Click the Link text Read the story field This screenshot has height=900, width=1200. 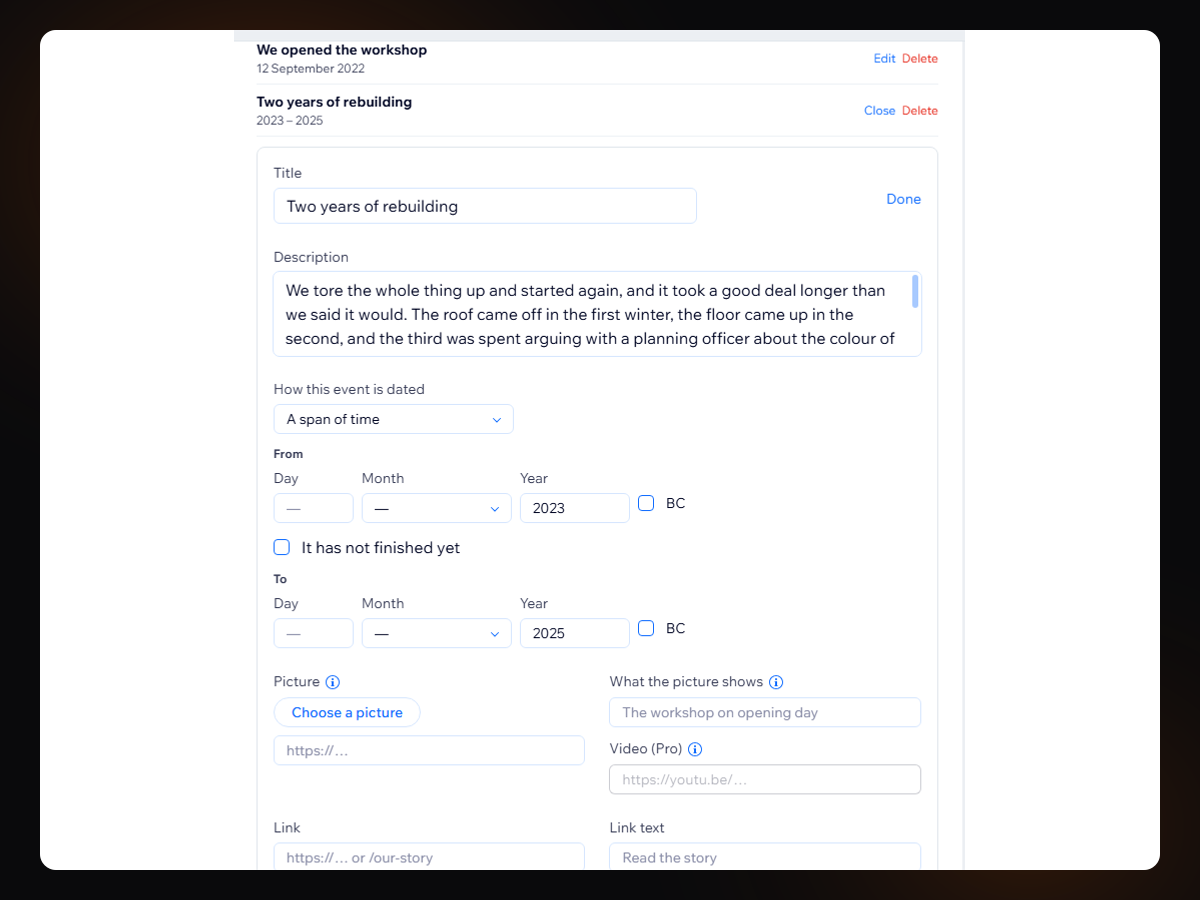point(765,857)
